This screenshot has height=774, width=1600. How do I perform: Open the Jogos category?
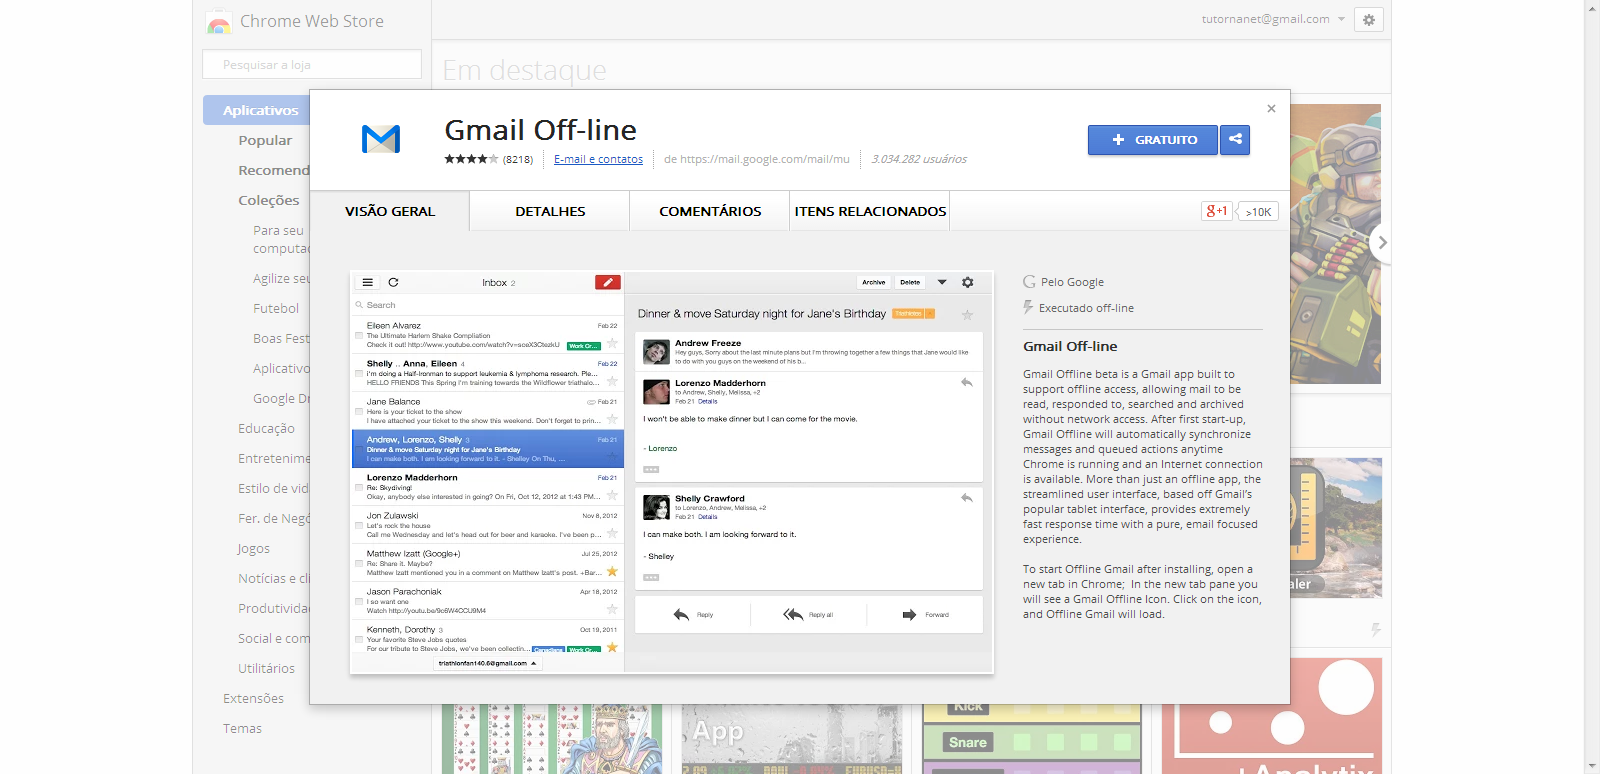(x=254, y=548)
